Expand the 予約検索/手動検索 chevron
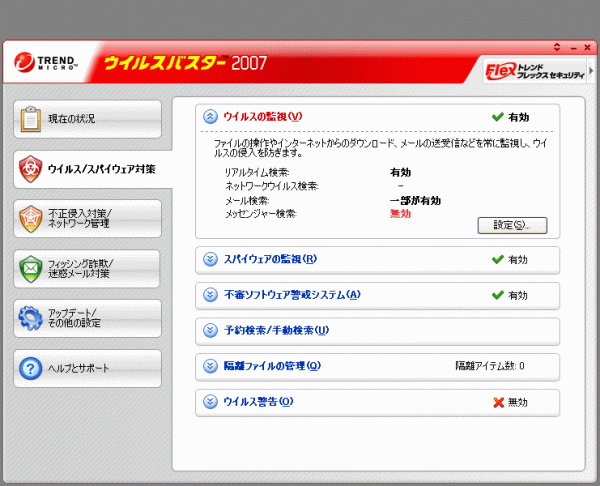600x486 pixels. click(210, 330)
